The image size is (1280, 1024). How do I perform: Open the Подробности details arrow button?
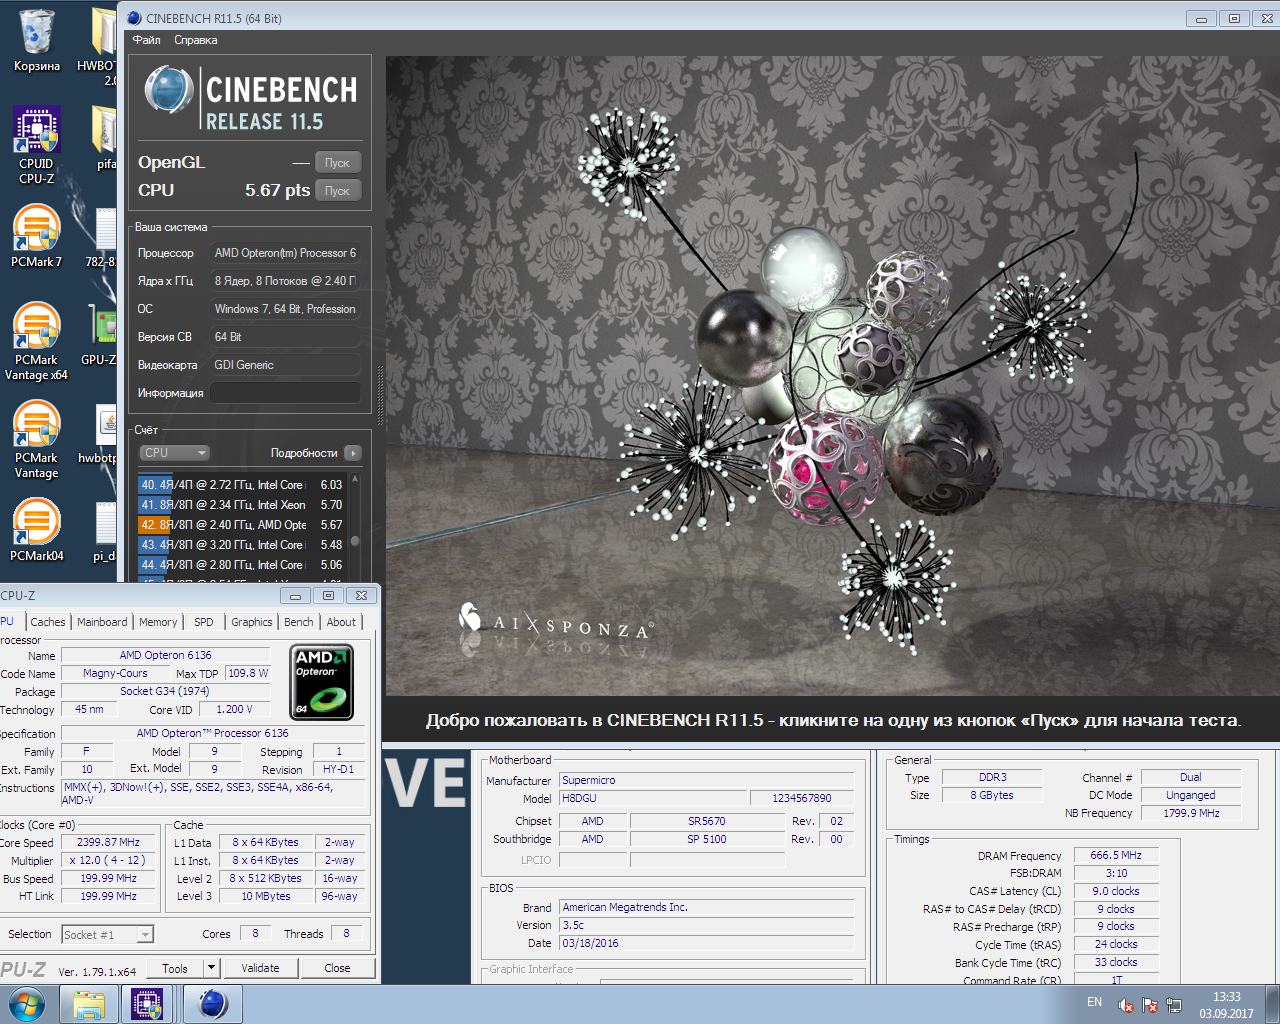click(x=353, y=453)
